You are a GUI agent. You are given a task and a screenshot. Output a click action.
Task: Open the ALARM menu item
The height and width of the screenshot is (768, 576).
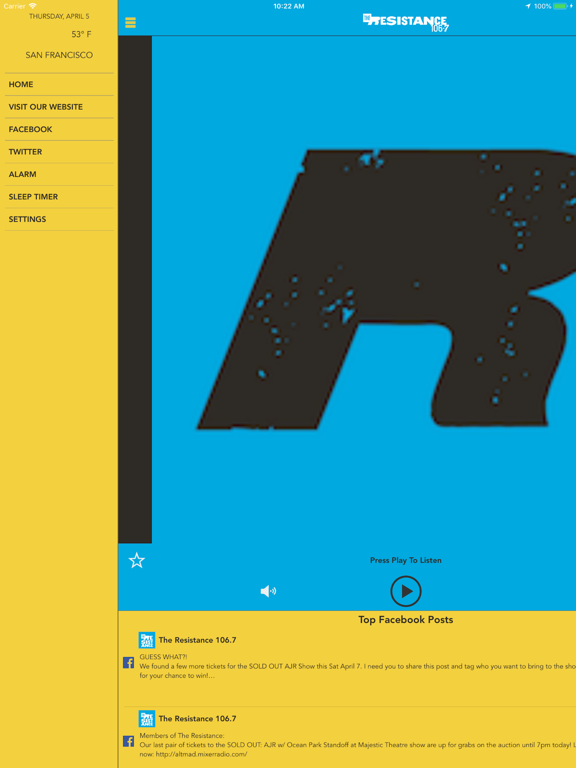(x=59, y=174)
